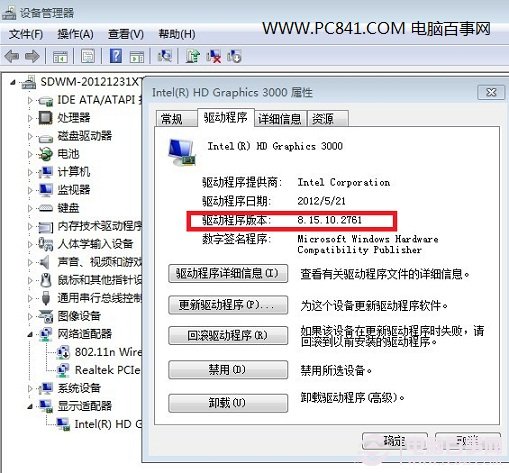Click the Update driver software toolbar icon

[192, 56]
